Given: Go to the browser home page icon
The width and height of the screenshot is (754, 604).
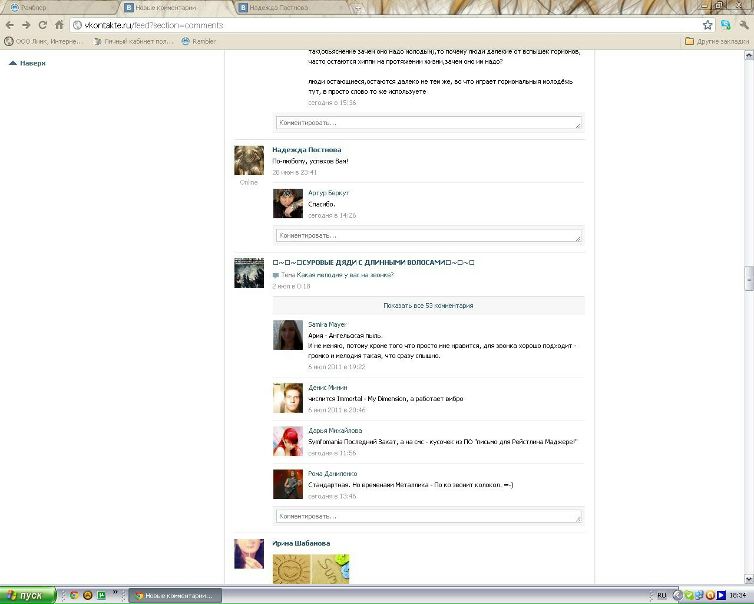Looking at the screenshot, I should coord(59,25).
